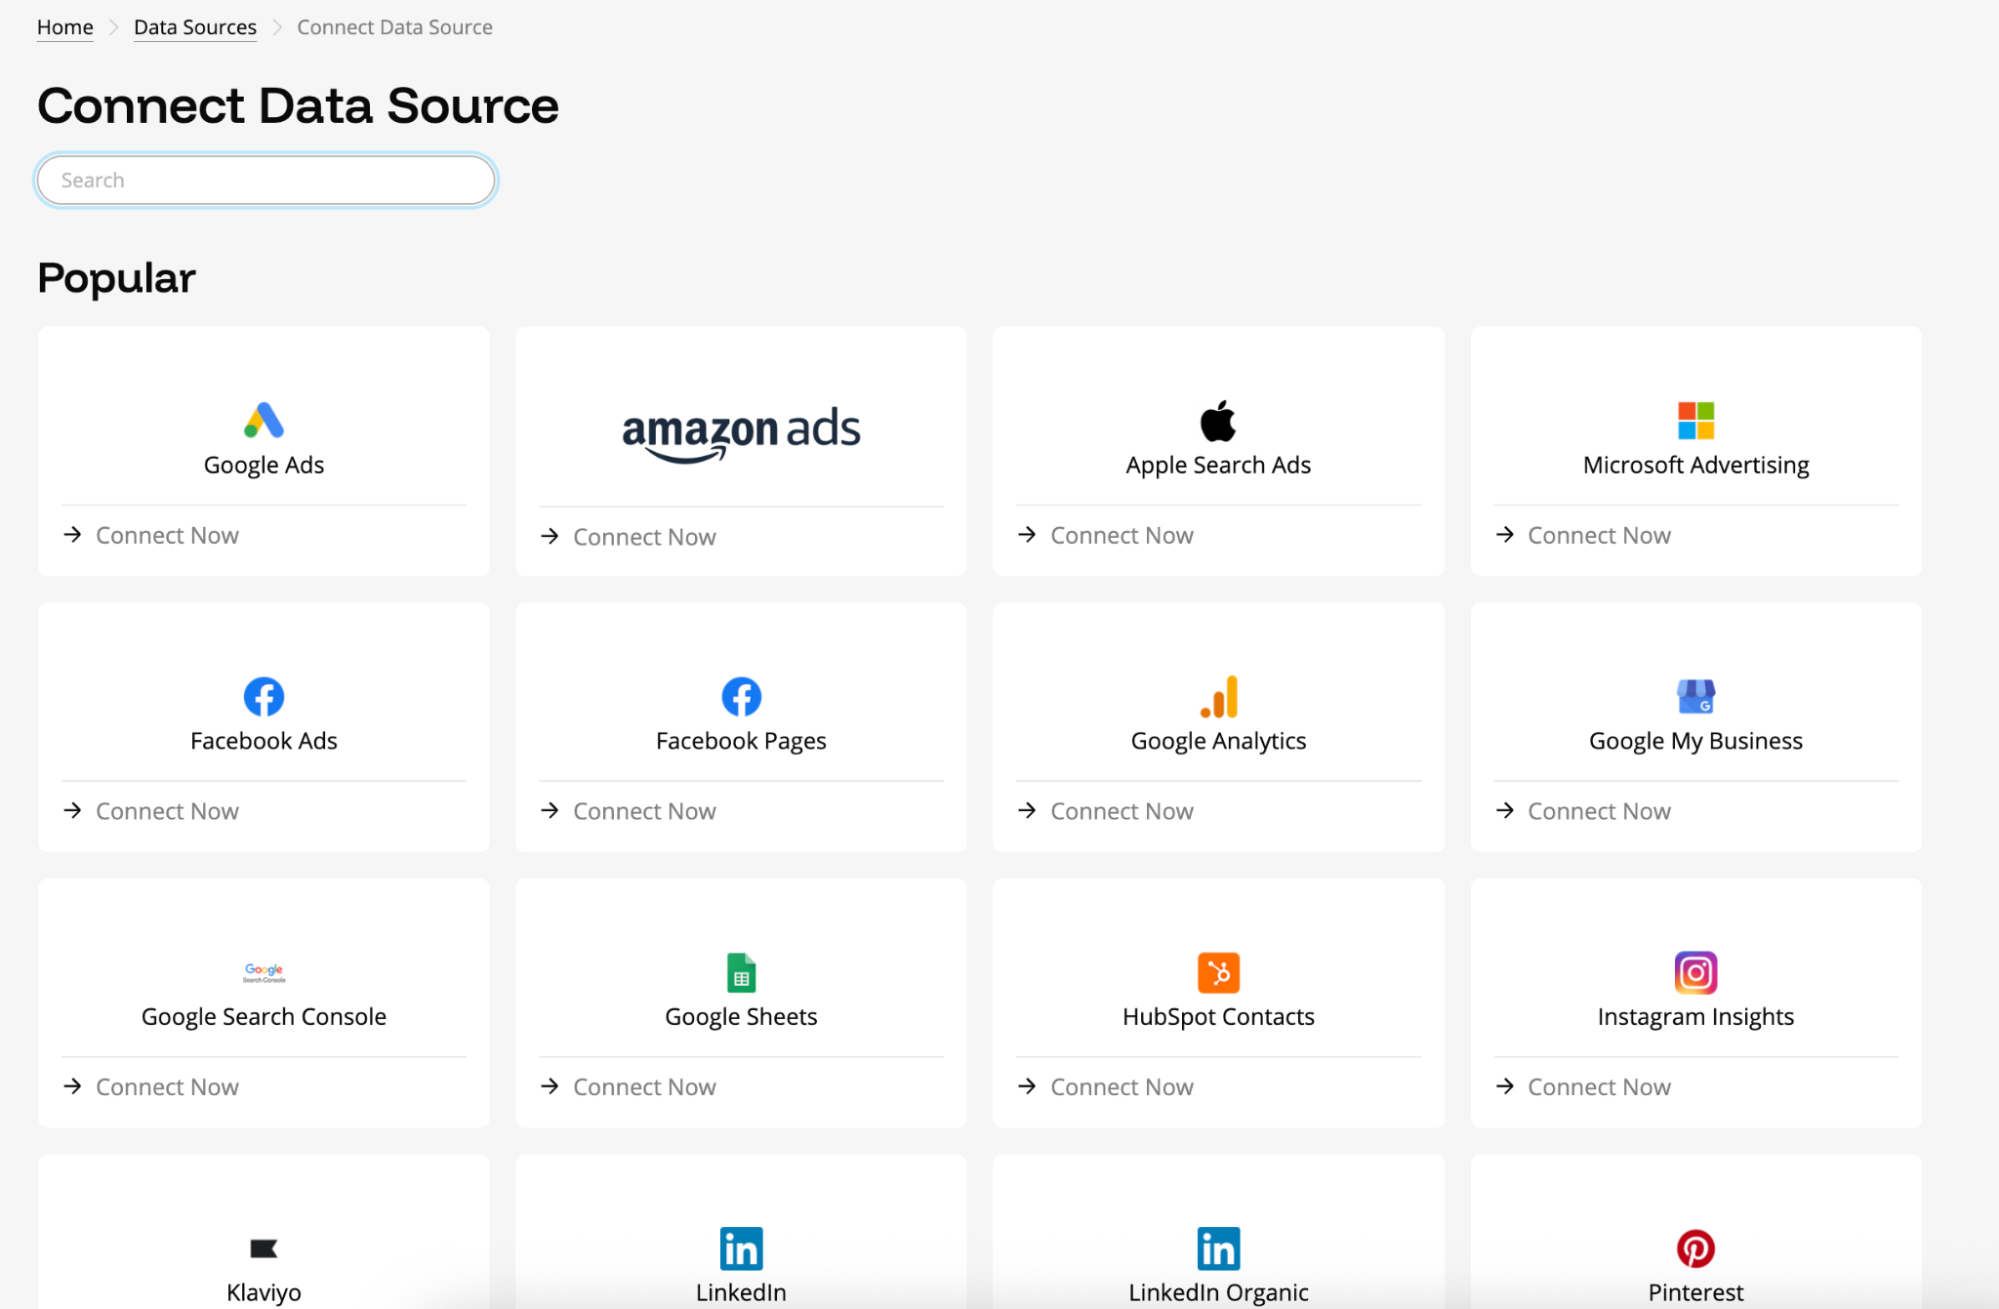The image size is (1999, 1309).
Task: Select the Apple Search Ads icon
Action: [1217, 420]
